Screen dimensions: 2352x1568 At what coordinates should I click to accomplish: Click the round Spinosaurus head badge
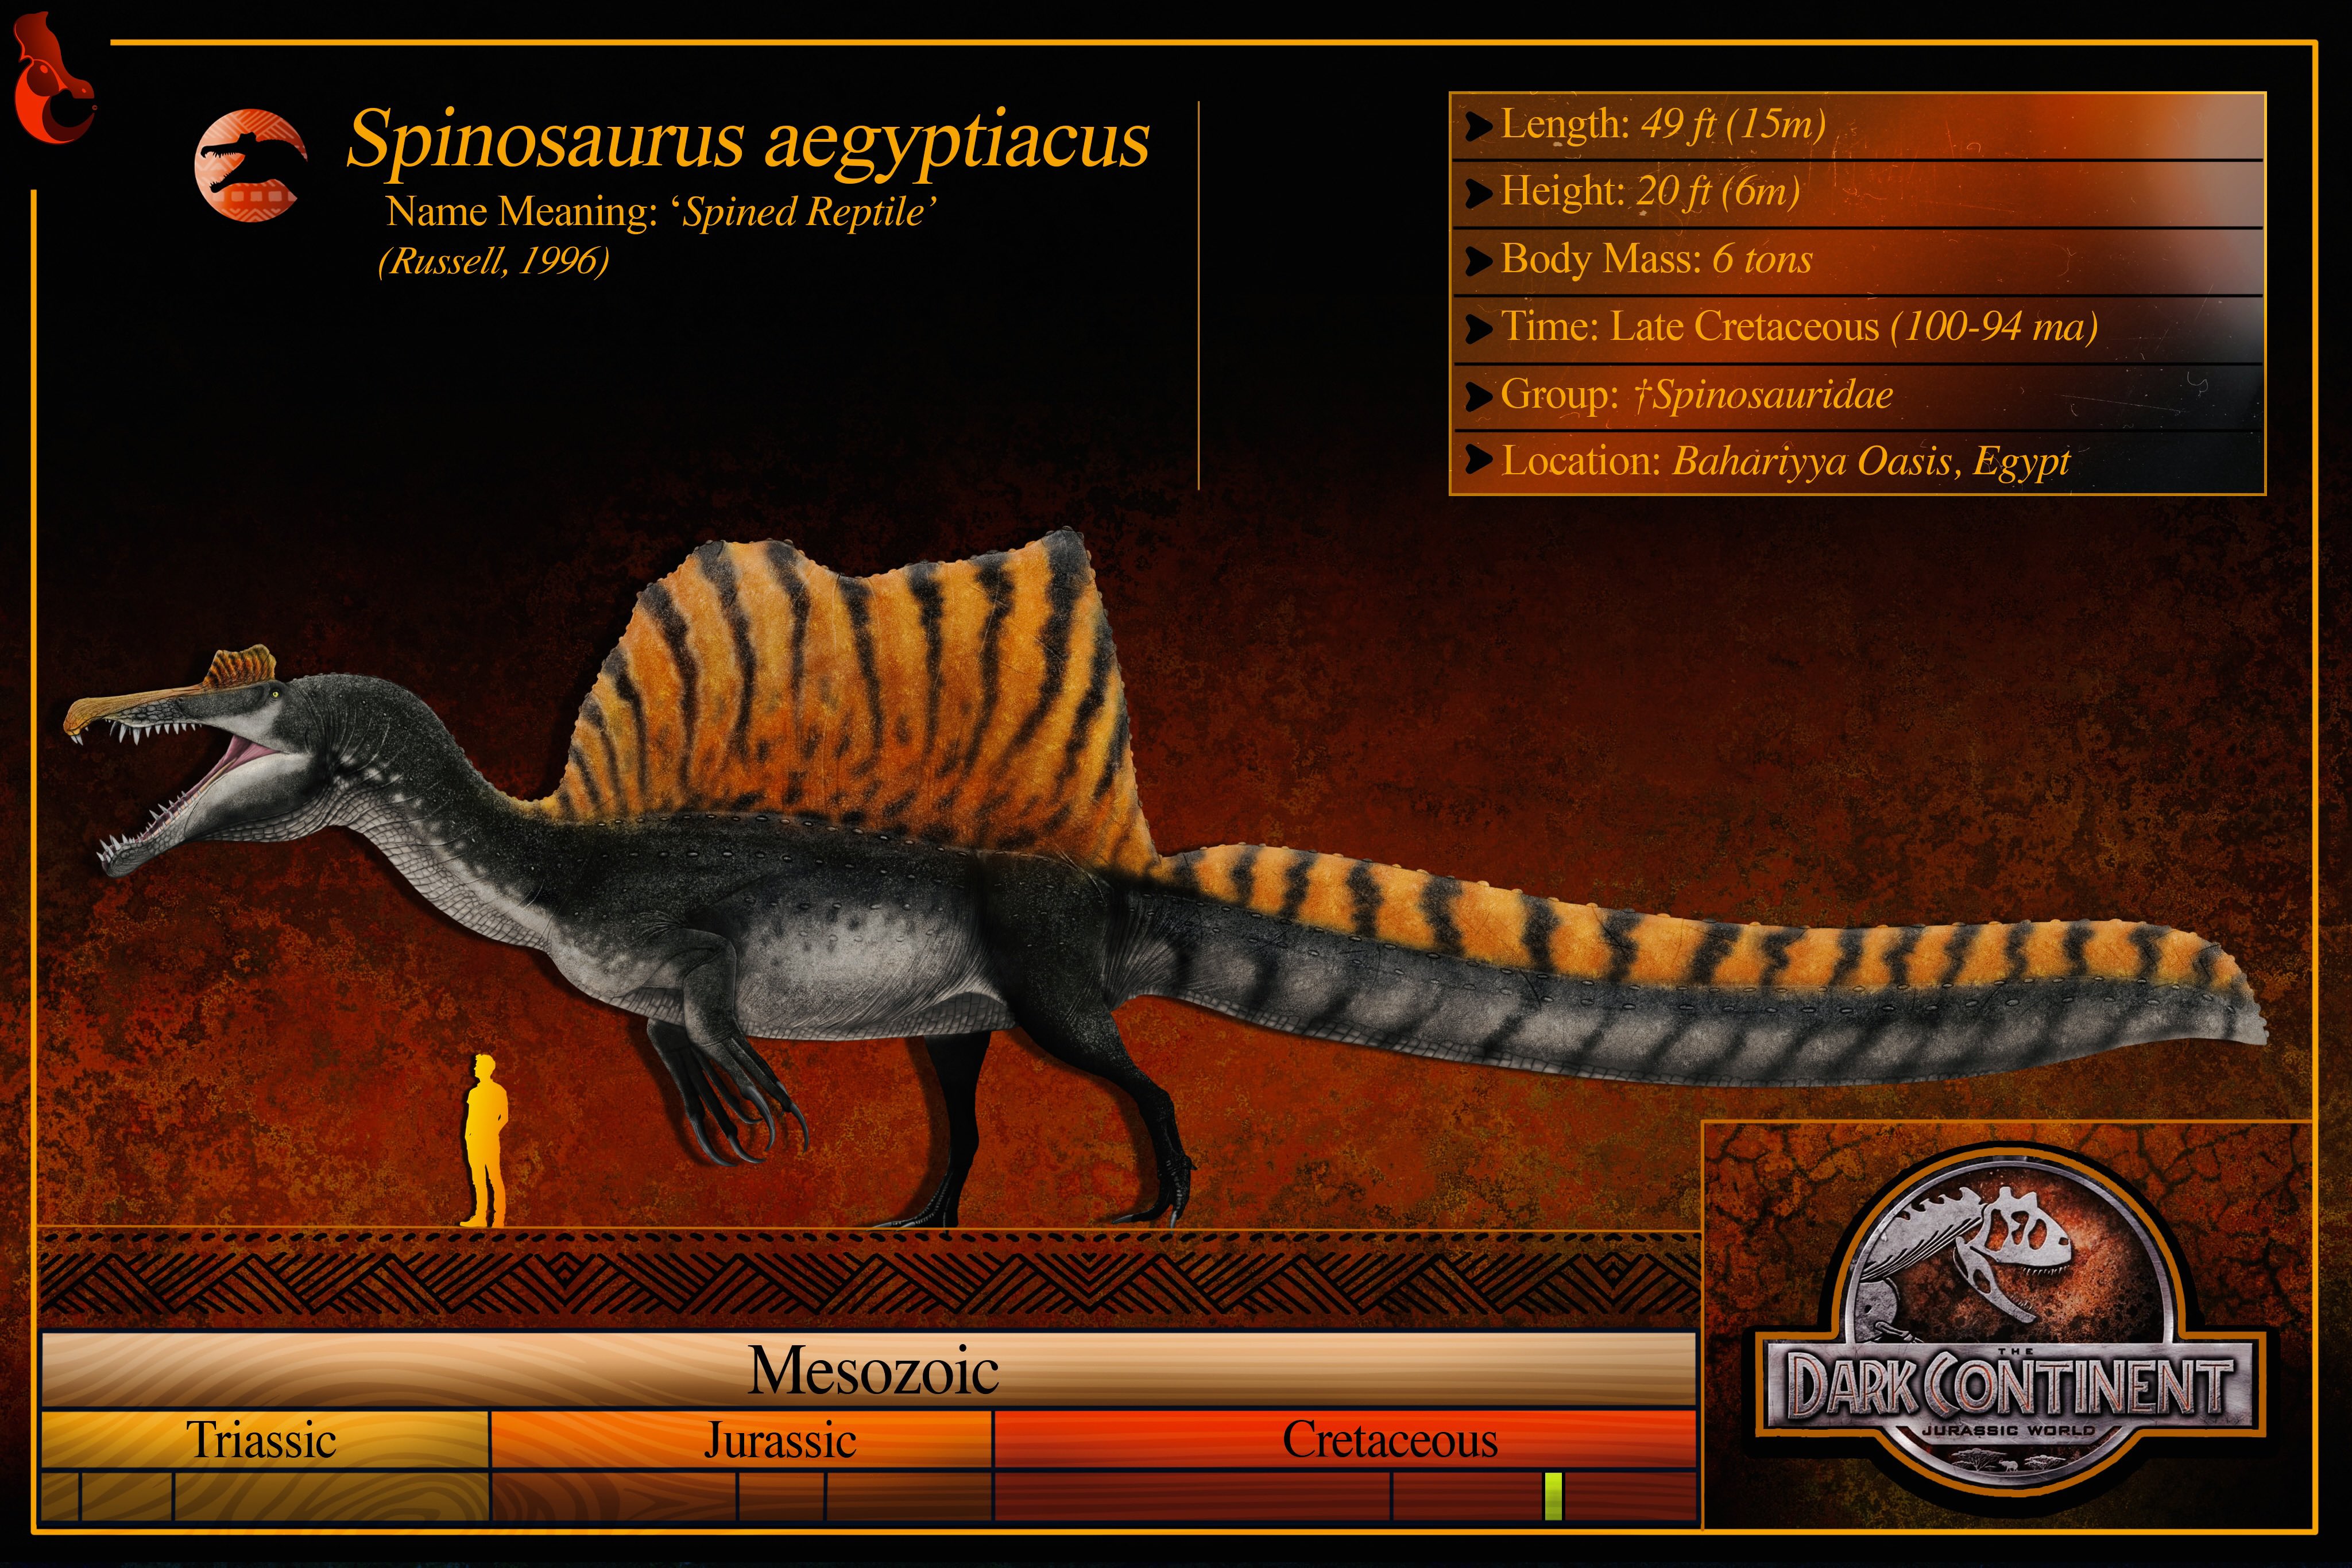[250, 165]
